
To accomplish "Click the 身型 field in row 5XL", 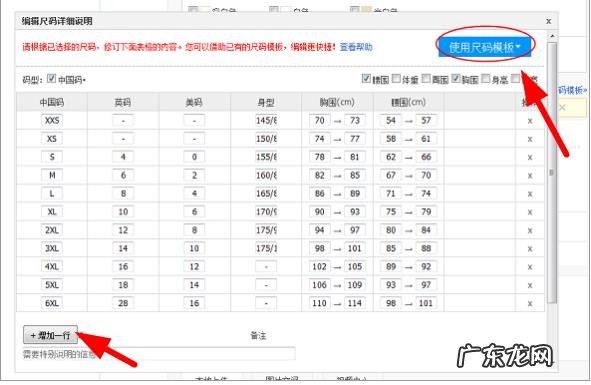I will point(266,285).
